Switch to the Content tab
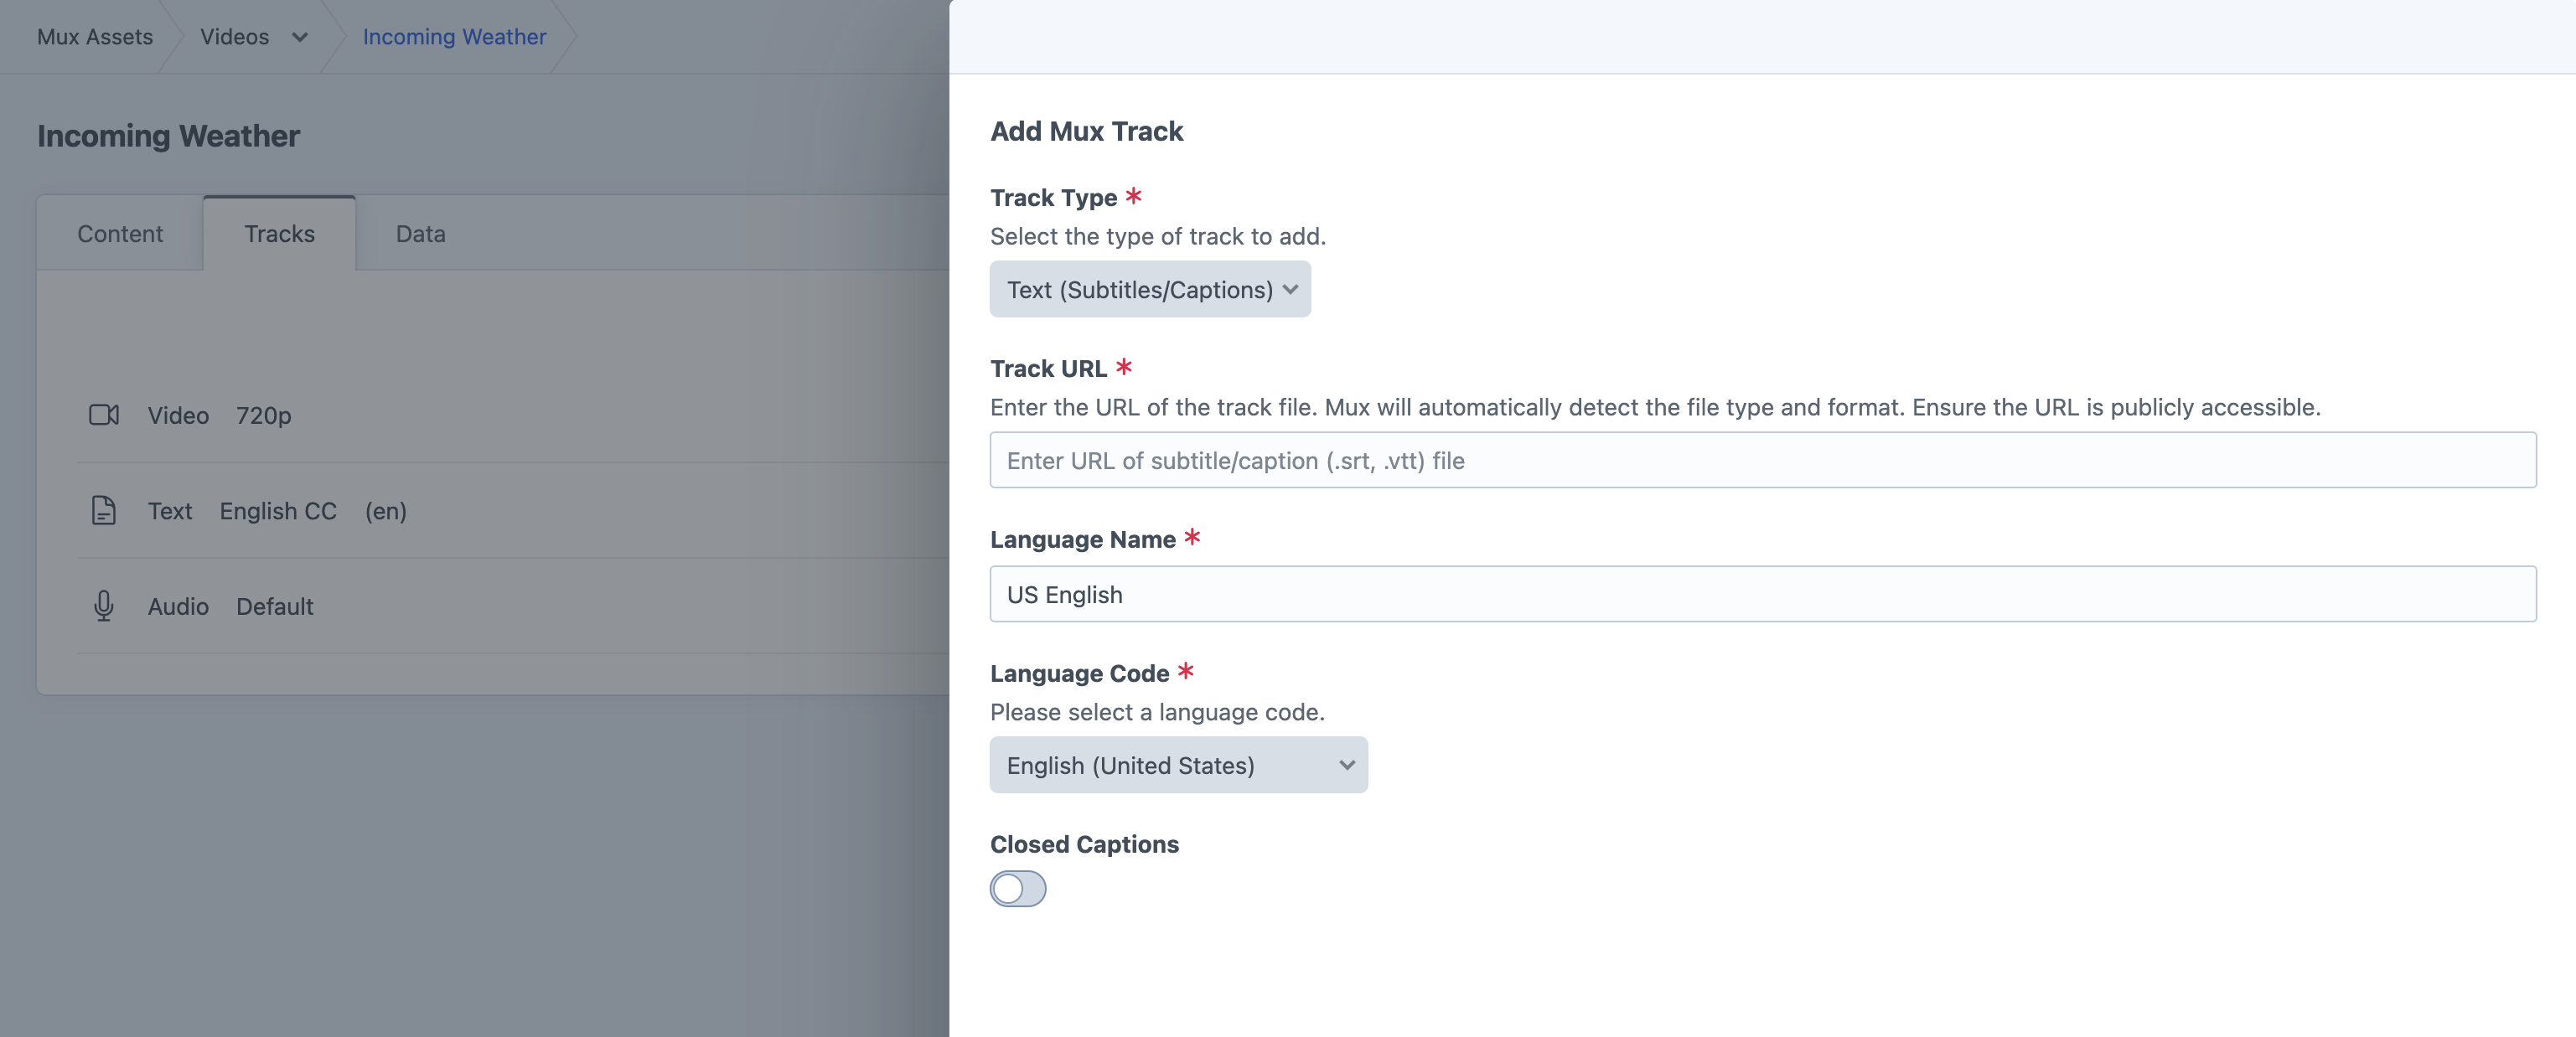Screen dimensions: 2576x1037 120,234
